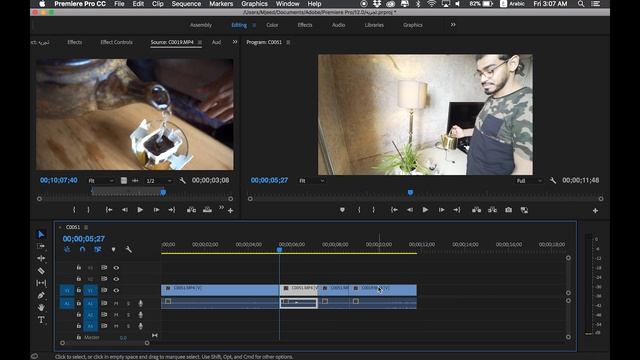Toggle Linked Selection in timeline
The width and height of the screenshot is (640, 360).
[x=98, y=249]
